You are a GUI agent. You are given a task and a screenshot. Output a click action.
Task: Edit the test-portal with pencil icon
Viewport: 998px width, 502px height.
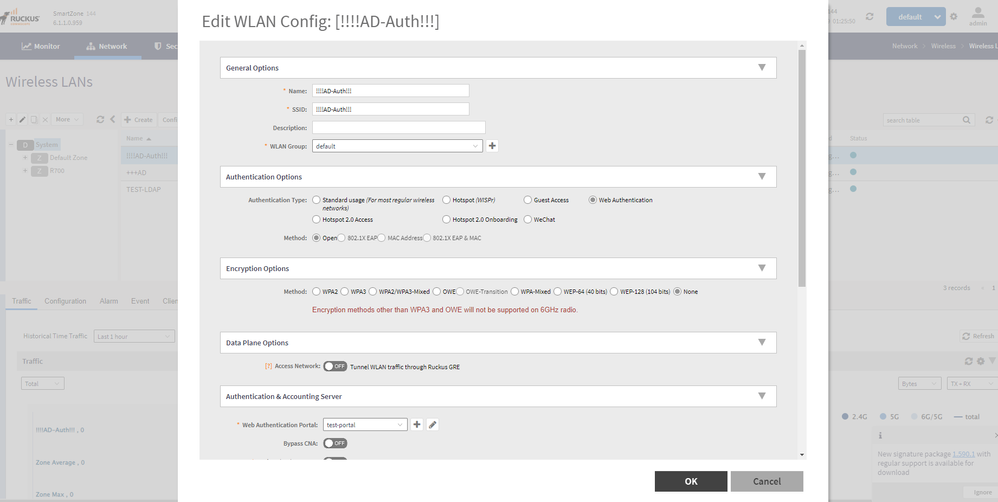pyautogui.click(x=432, y=425)
